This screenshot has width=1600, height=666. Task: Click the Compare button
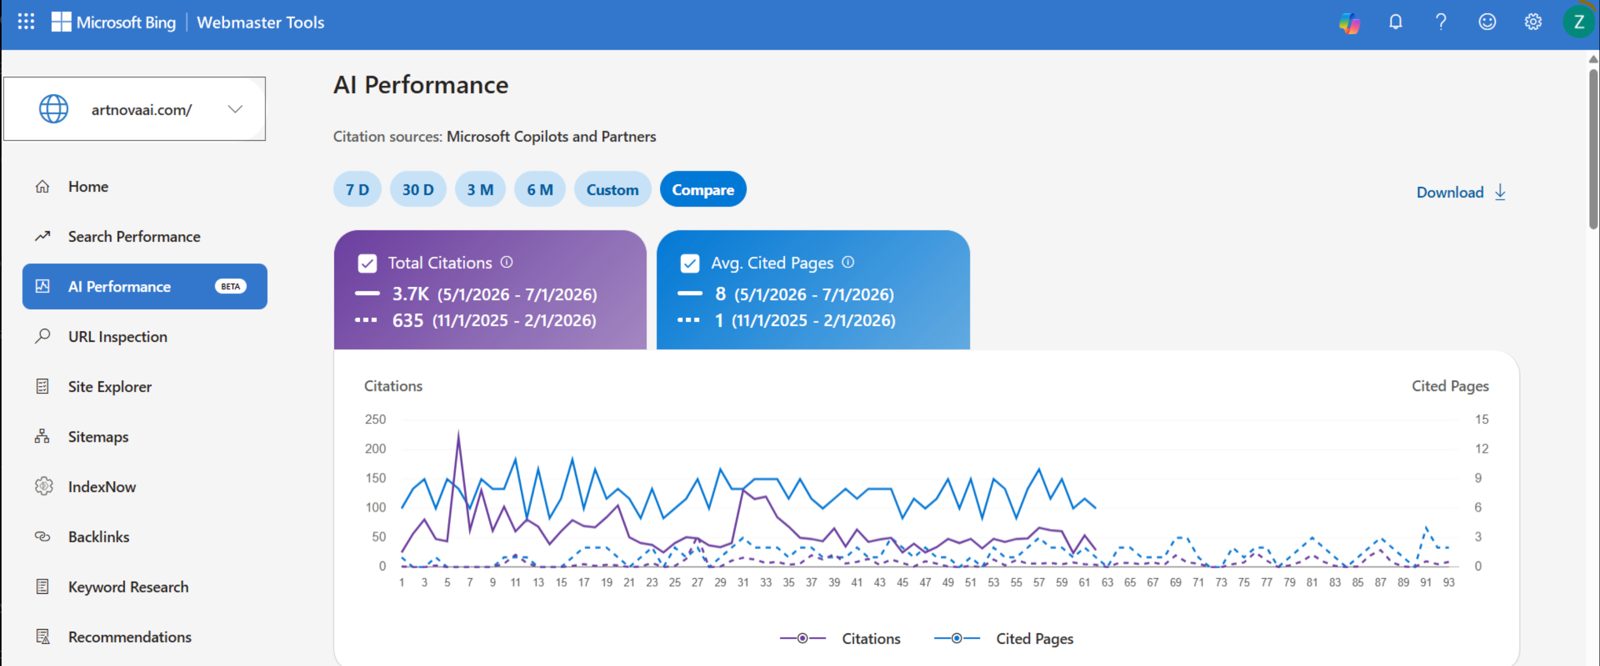pyautogui.click(x=703, y=189)
